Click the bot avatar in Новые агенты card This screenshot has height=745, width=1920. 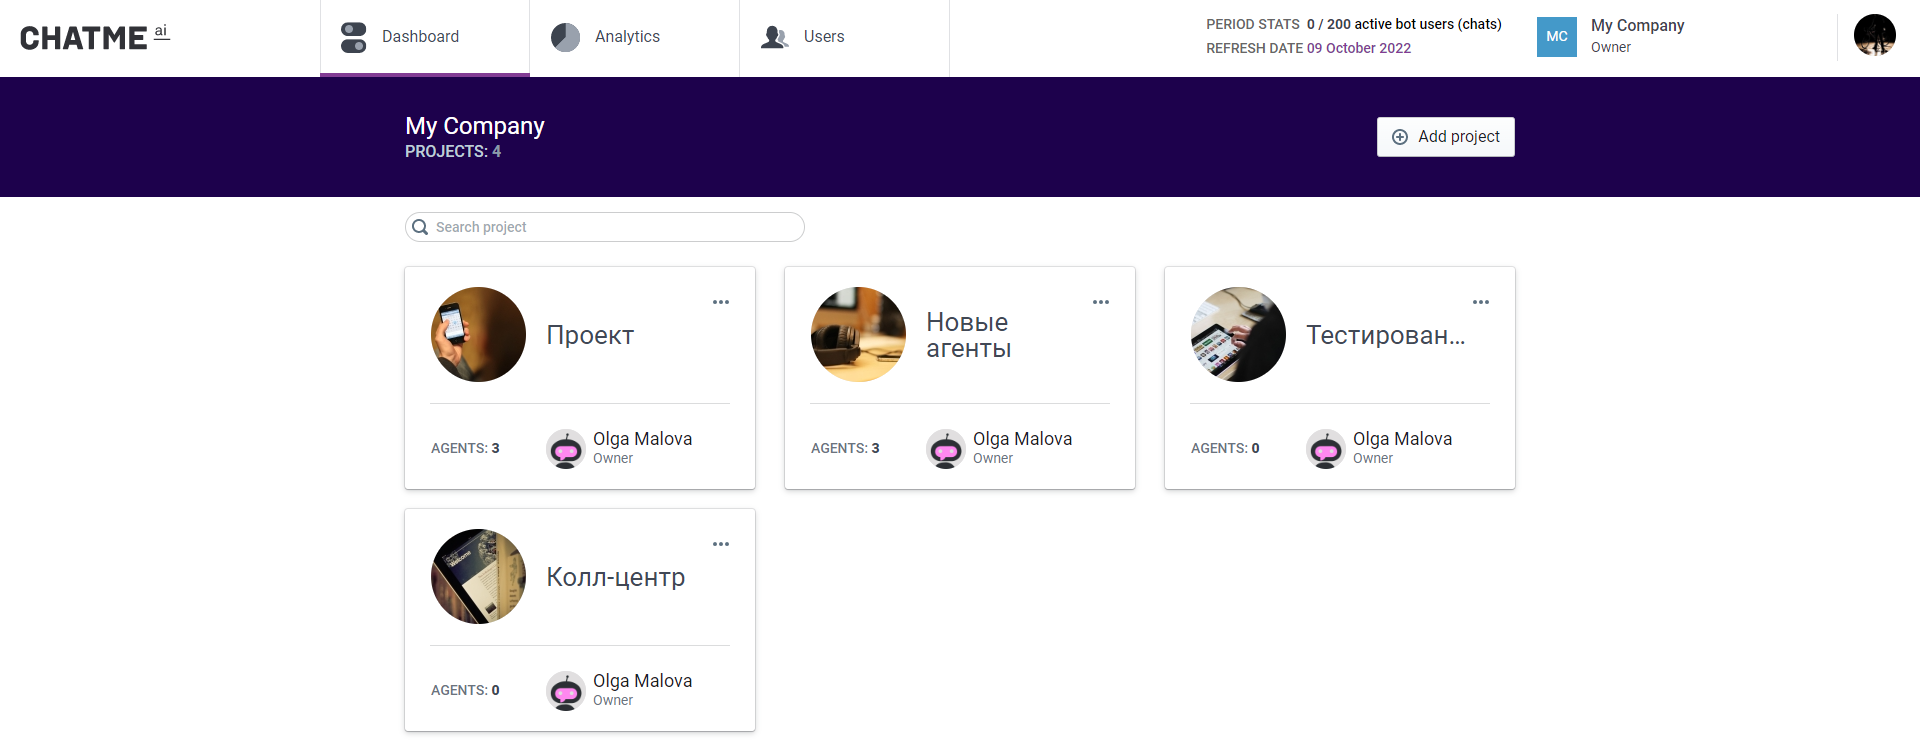pyautogui.click(x=946, y=449)
